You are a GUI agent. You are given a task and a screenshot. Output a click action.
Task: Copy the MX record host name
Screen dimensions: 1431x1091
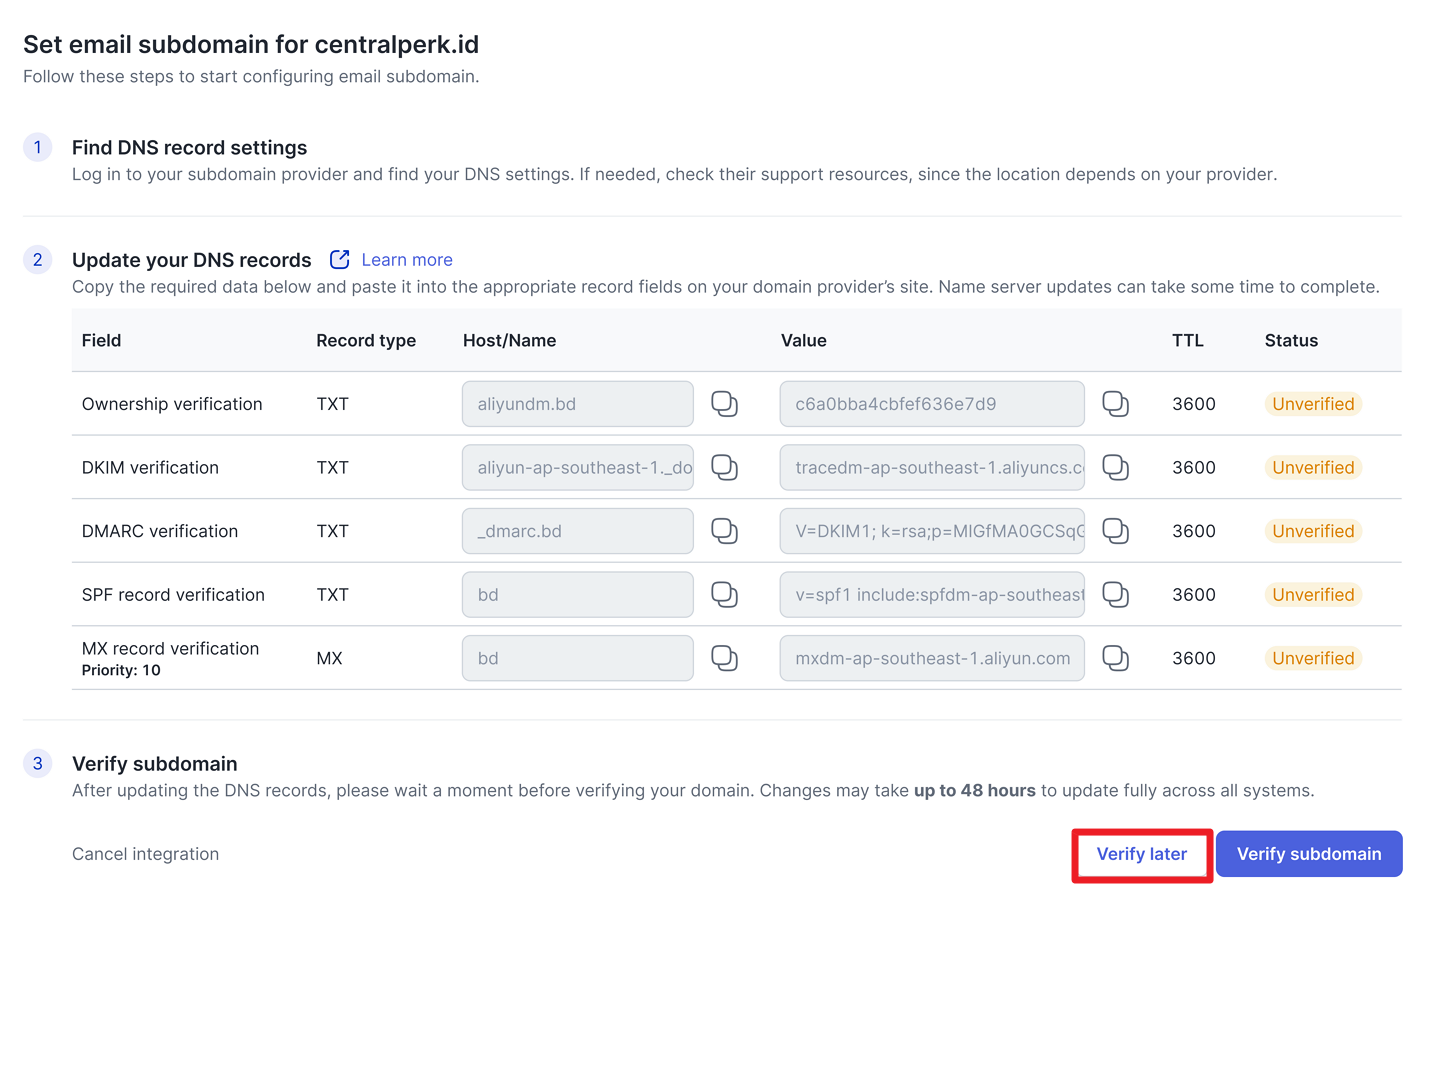click(x=724, y=658)
